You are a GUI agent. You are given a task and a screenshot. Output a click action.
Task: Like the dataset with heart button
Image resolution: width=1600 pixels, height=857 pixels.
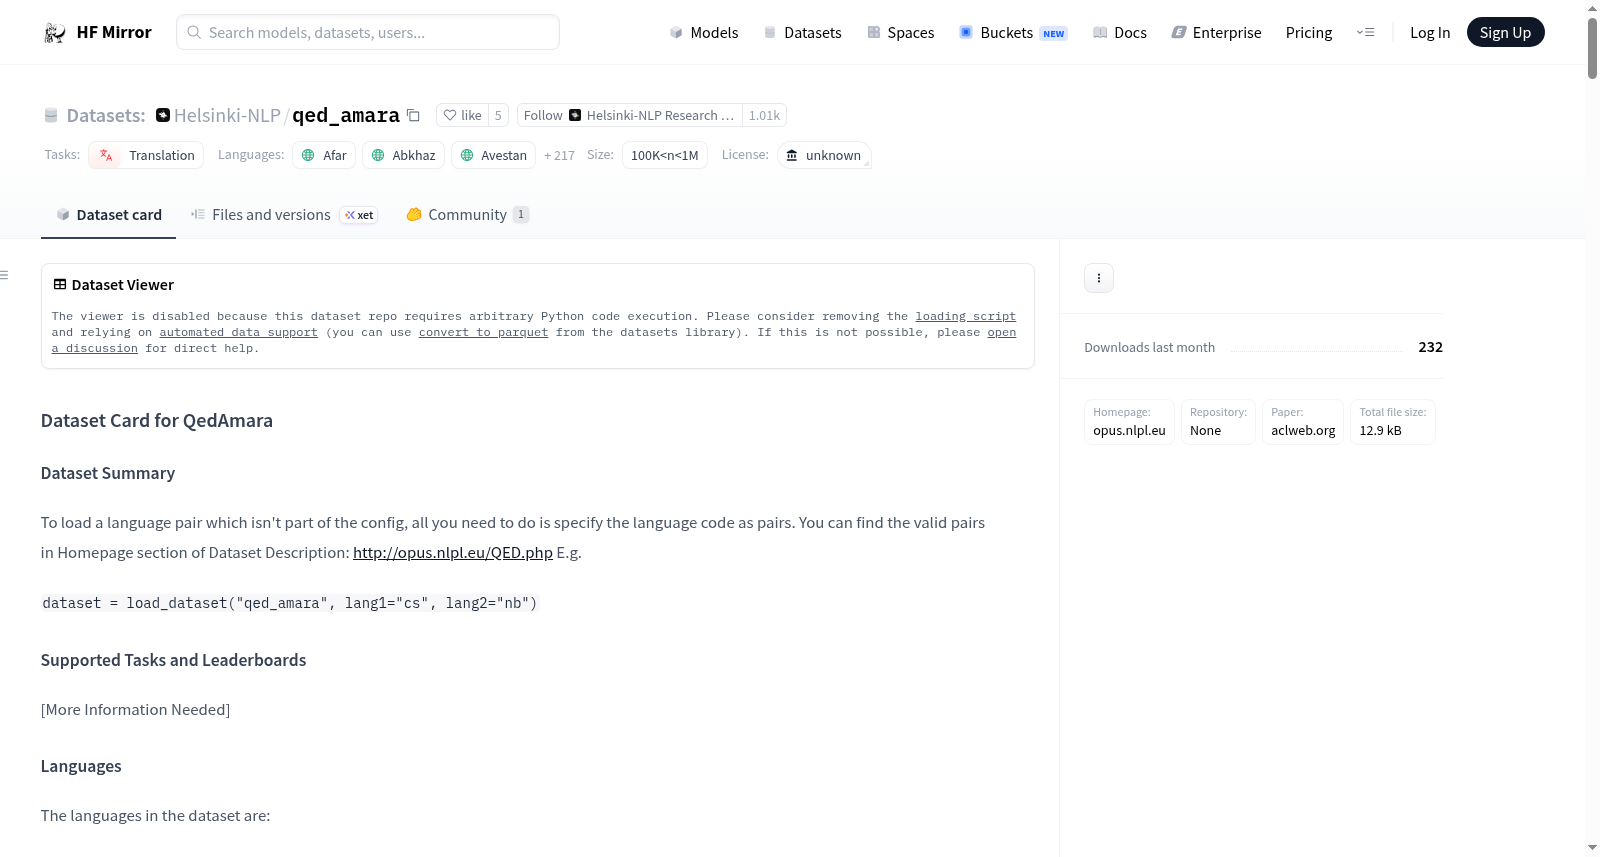point(463,115)
